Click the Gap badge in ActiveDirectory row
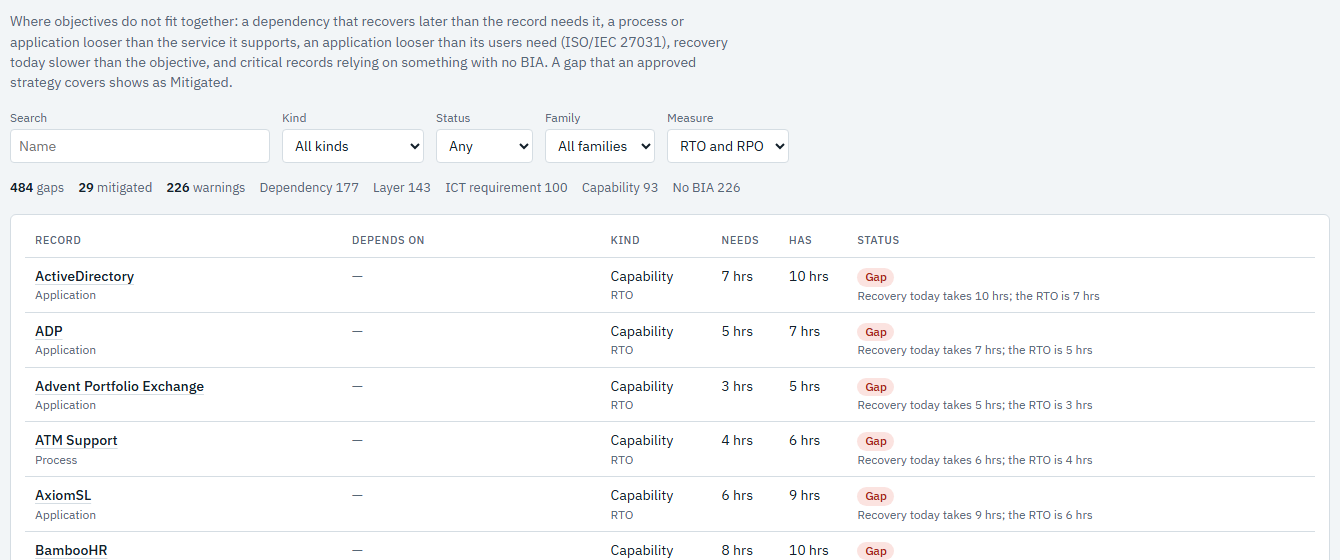This screenshot has height=560, width=1340. (875, 277)
